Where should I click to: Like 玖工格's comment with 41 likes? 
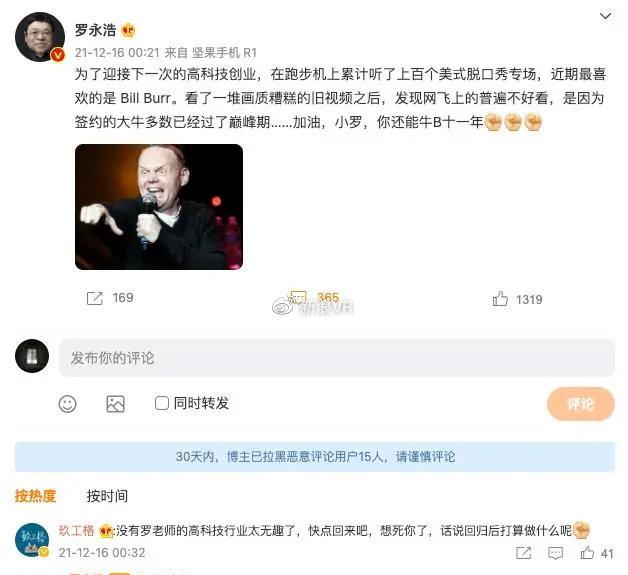tap(587, 553)
